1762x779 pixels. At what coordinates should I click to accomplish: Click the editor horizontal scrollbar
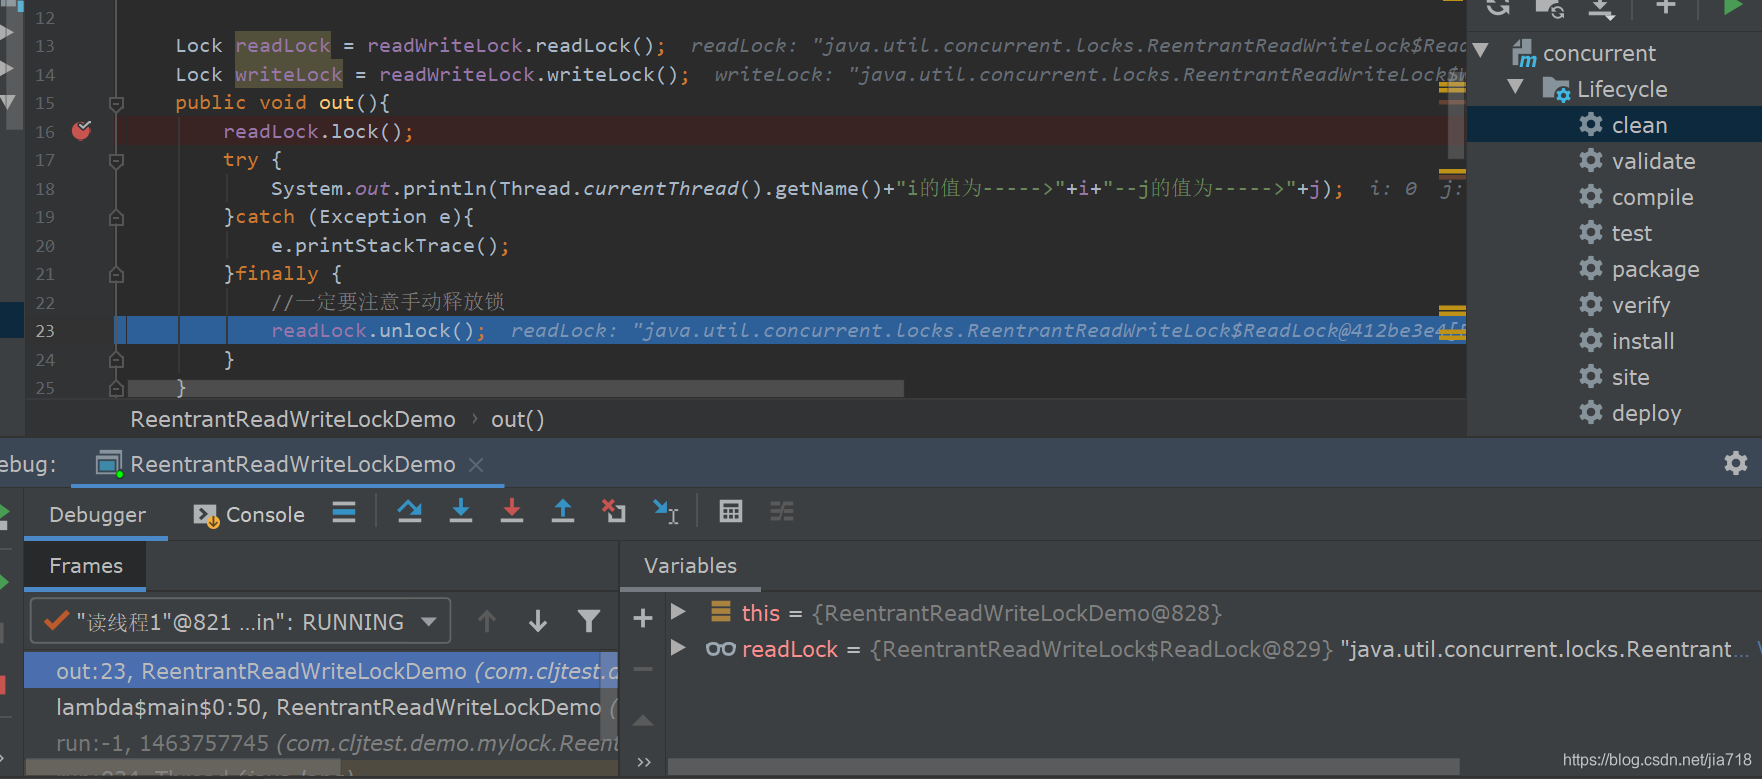point(516,388)
